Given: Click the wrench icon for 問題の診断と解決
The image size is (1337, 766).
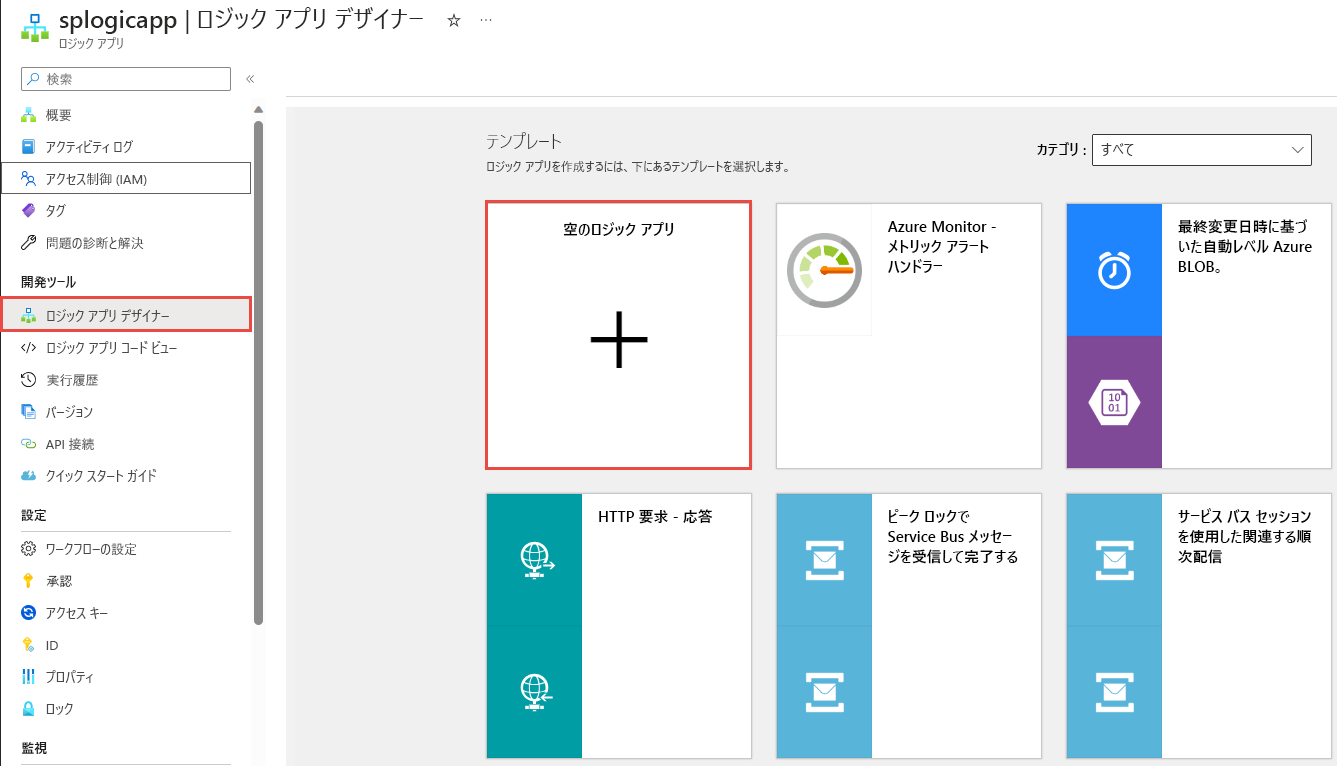Looking at the screenshot, I should tap(29, 243).
